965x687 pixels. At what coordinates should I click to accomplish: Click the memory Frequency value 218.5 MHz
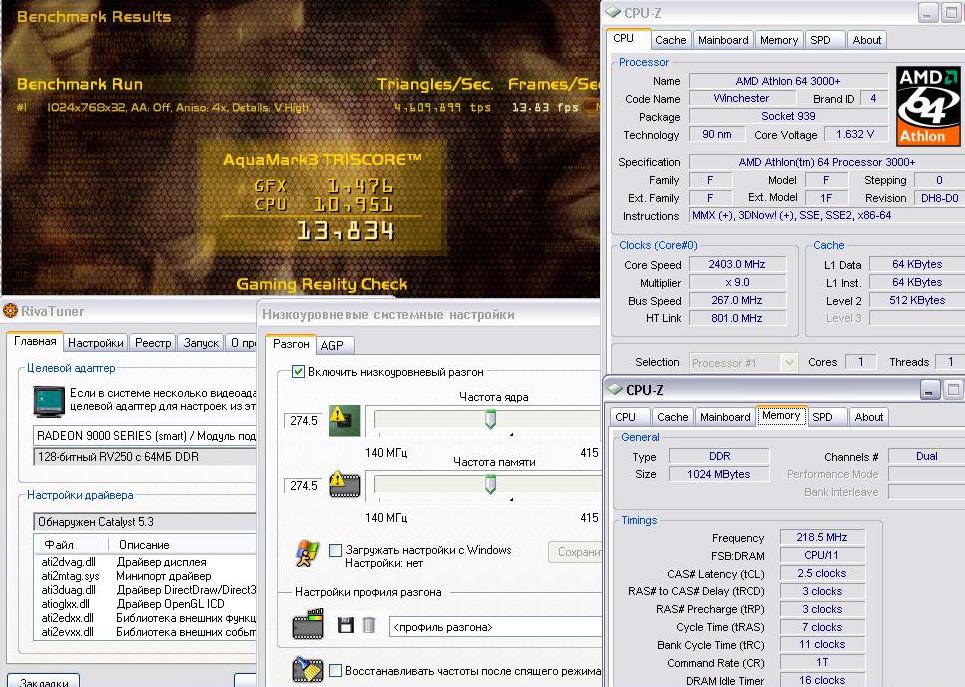(822, 537)
